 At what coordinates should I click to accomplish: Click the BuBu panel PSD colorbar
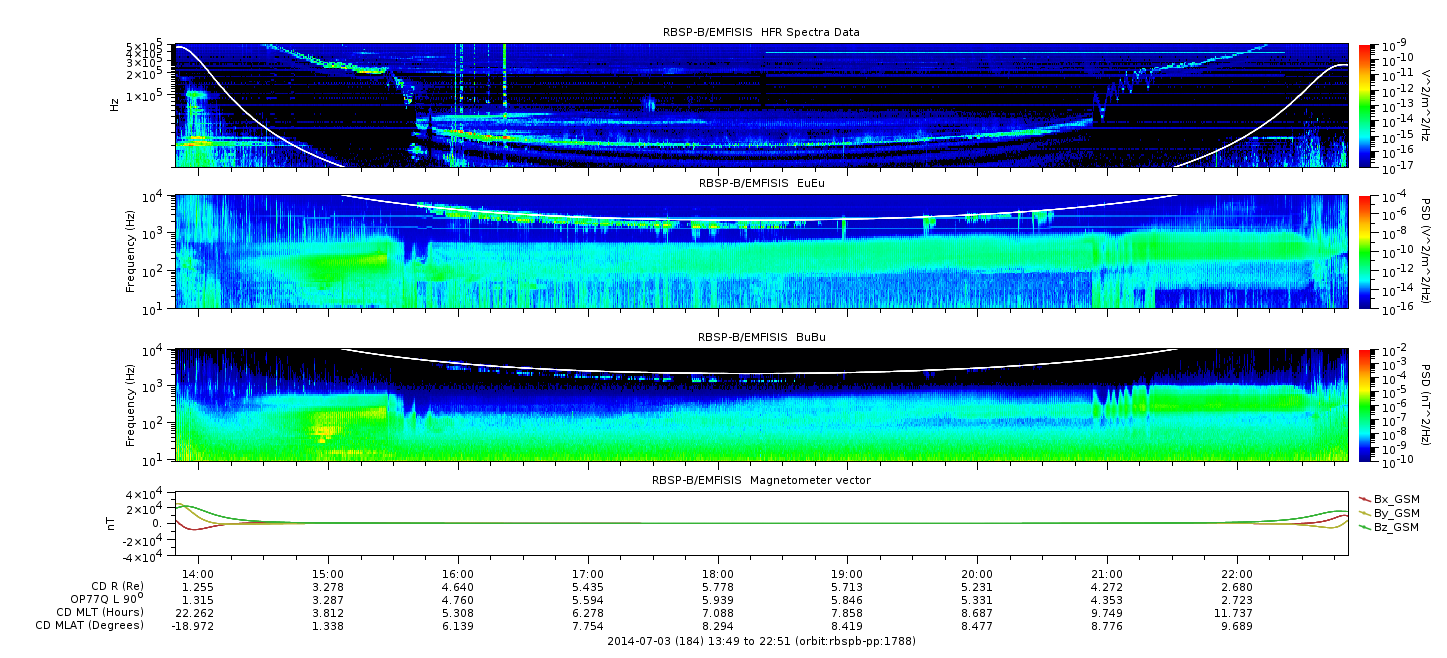pyautogui.click(x=1364, y=405)
